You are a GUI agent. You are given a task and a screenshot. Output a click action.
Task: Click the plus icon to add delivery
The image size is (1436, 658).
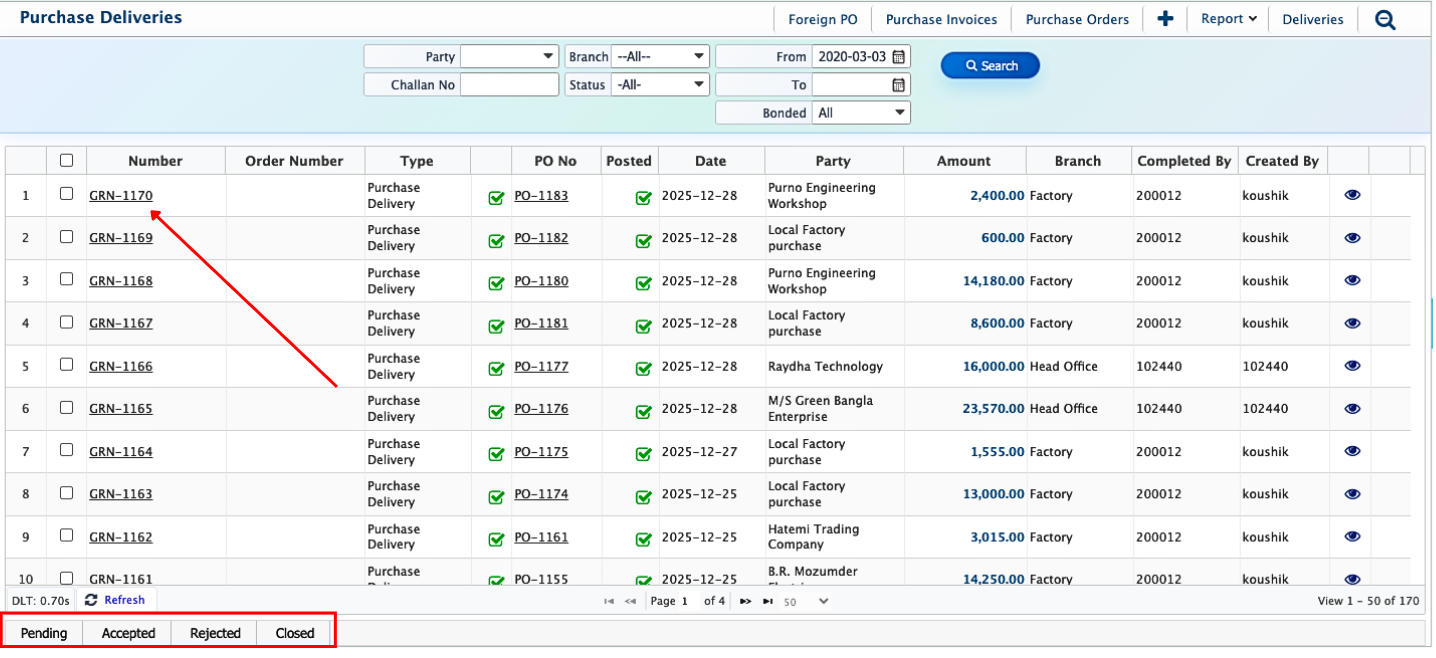(x=1165, y=19)
